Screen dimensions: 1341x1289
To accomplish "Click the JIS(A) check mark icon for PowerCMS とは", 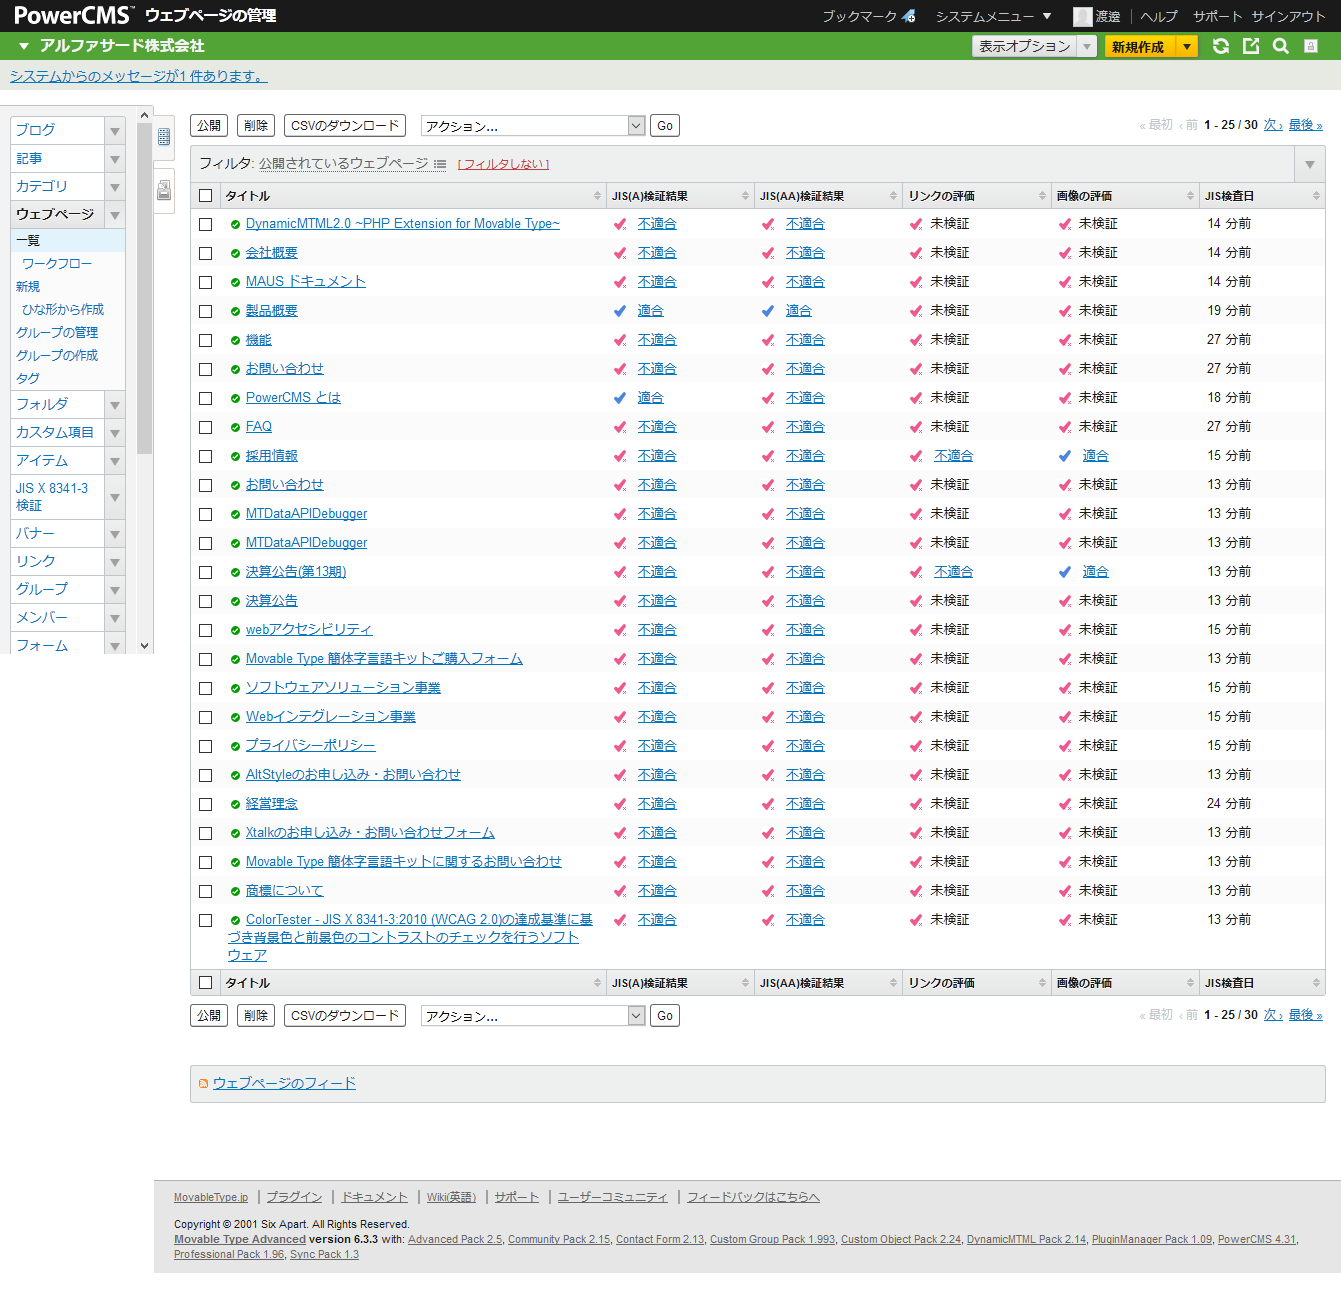I will [620, 398].
